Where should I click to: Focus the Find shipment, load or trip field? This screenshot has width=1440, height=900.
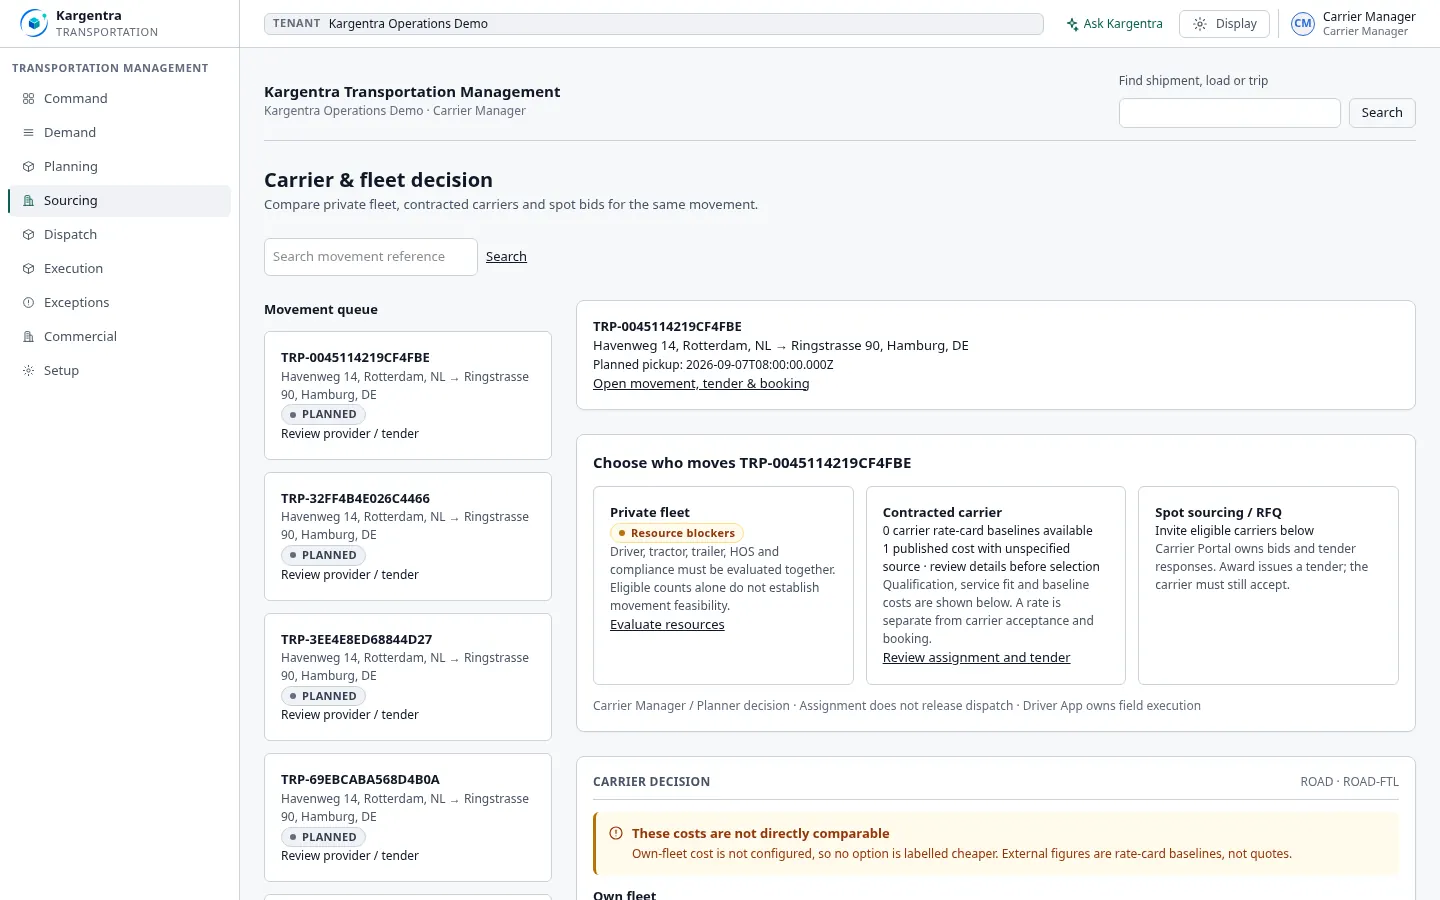[x=1229, y=113]
